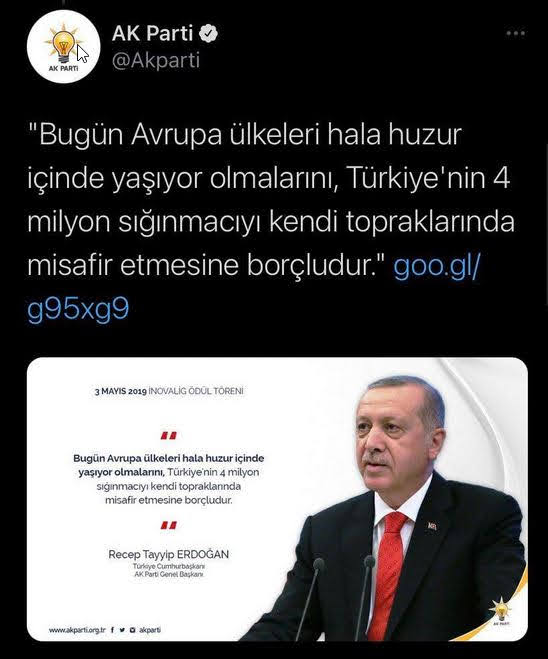Click the 3 MAYIS 2019 date header
548x659 pixels.
click(x=121, y=391)
